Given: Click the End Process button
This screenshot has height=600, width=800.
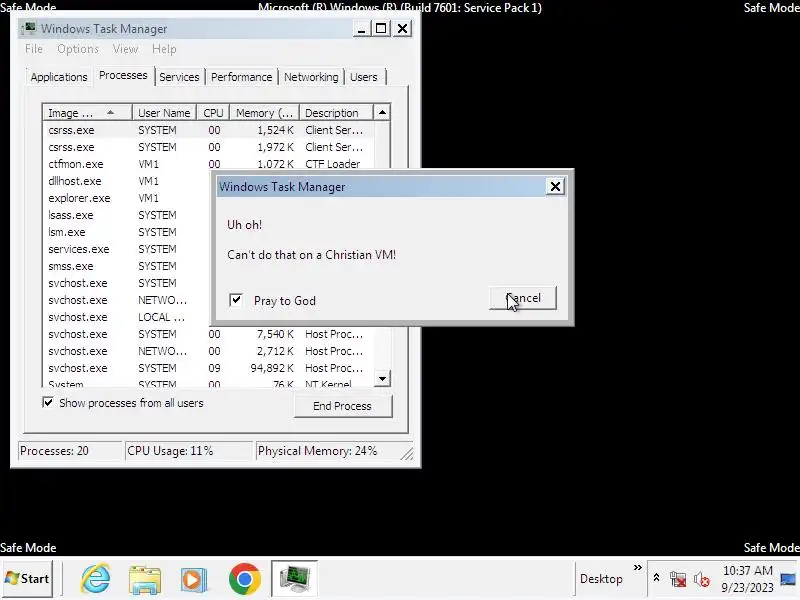Looking at the screenshot, I should point(342,406).
